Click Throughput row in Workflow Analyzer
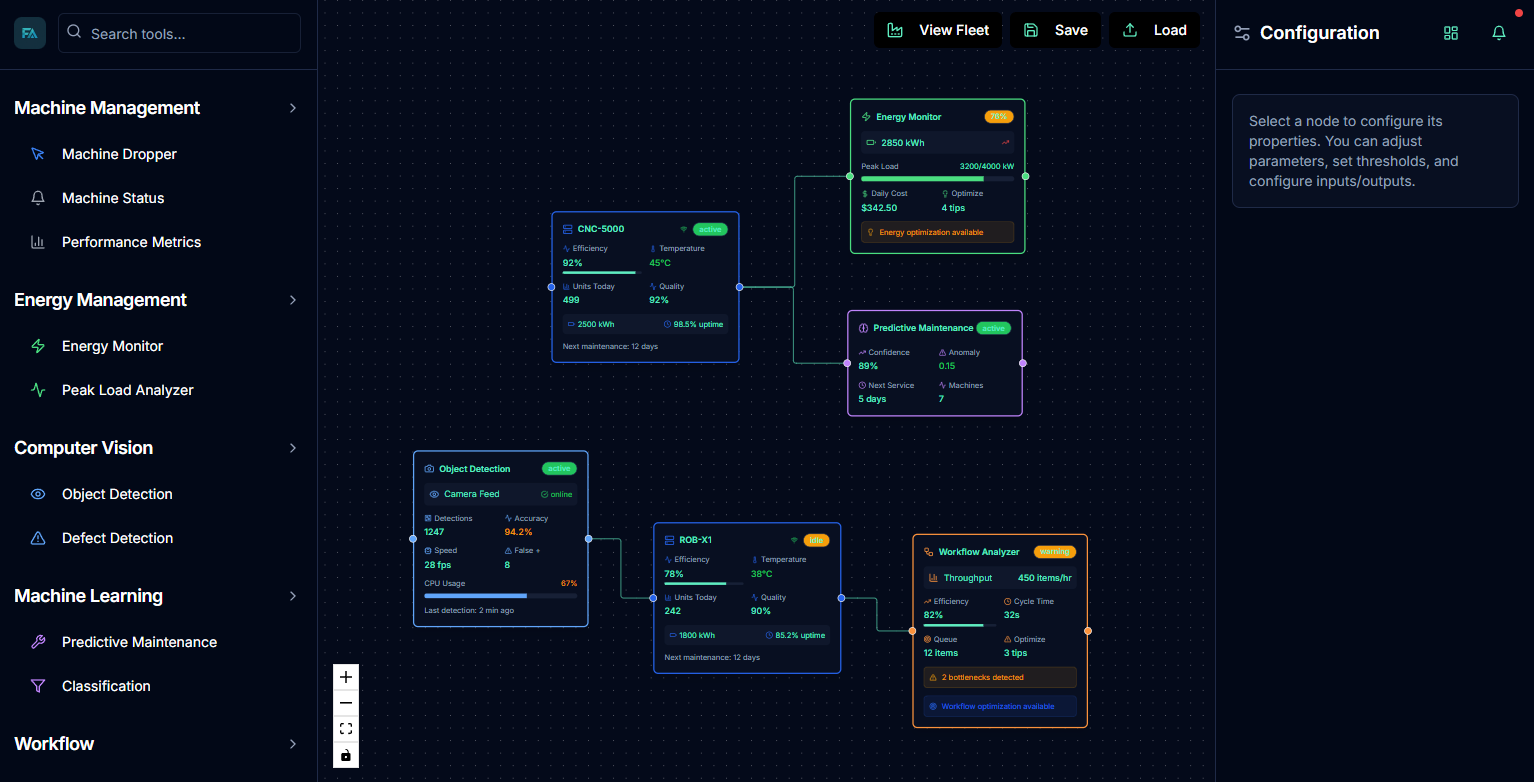This screenshot has width=1534, height=782. (x=1000, y=578)
